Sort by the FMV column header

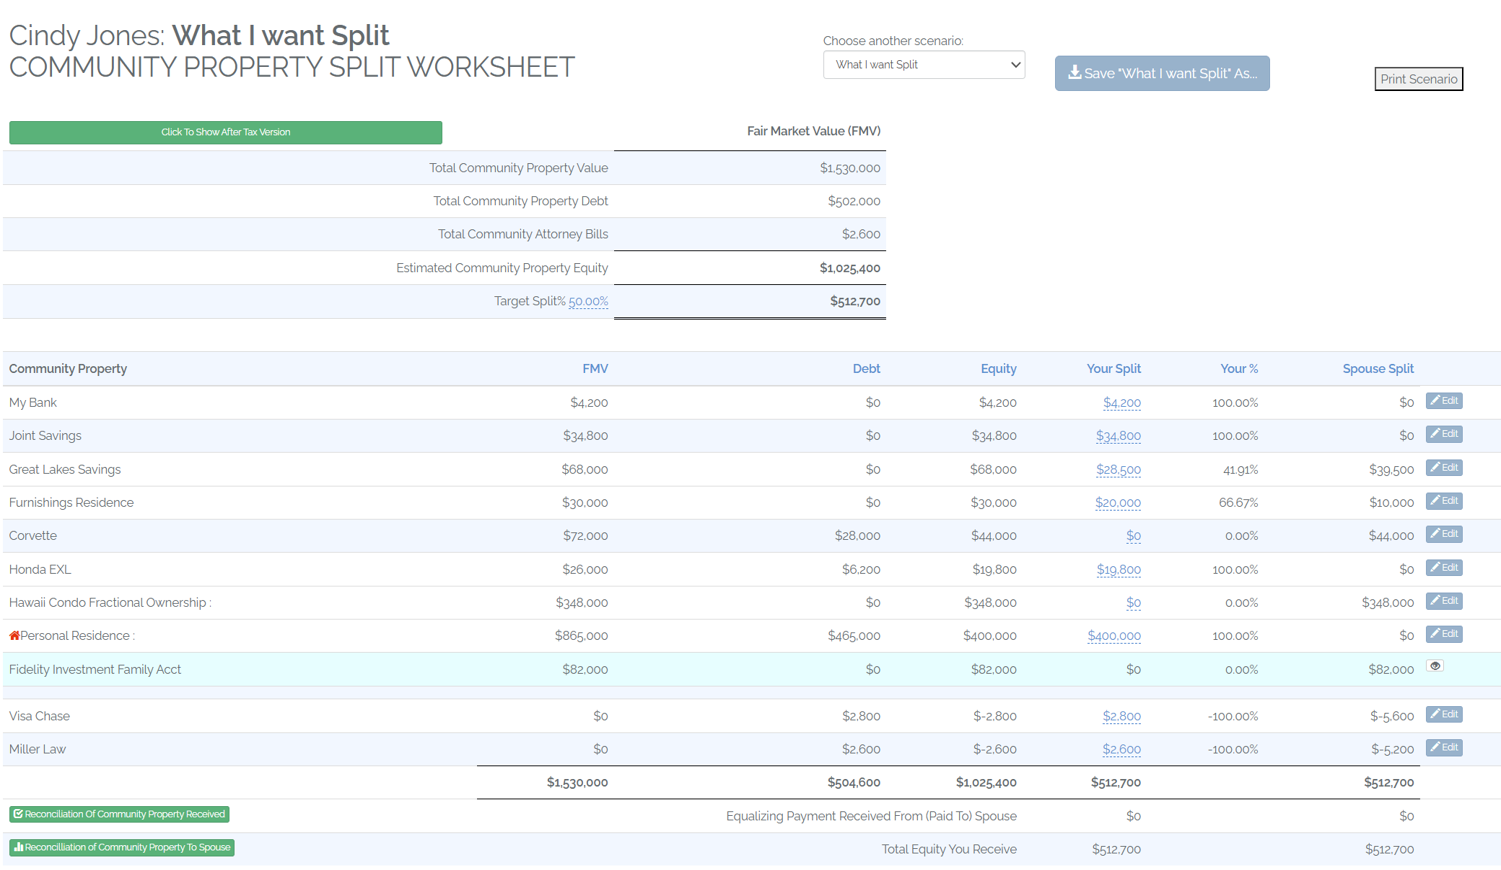tap(595, 369)
